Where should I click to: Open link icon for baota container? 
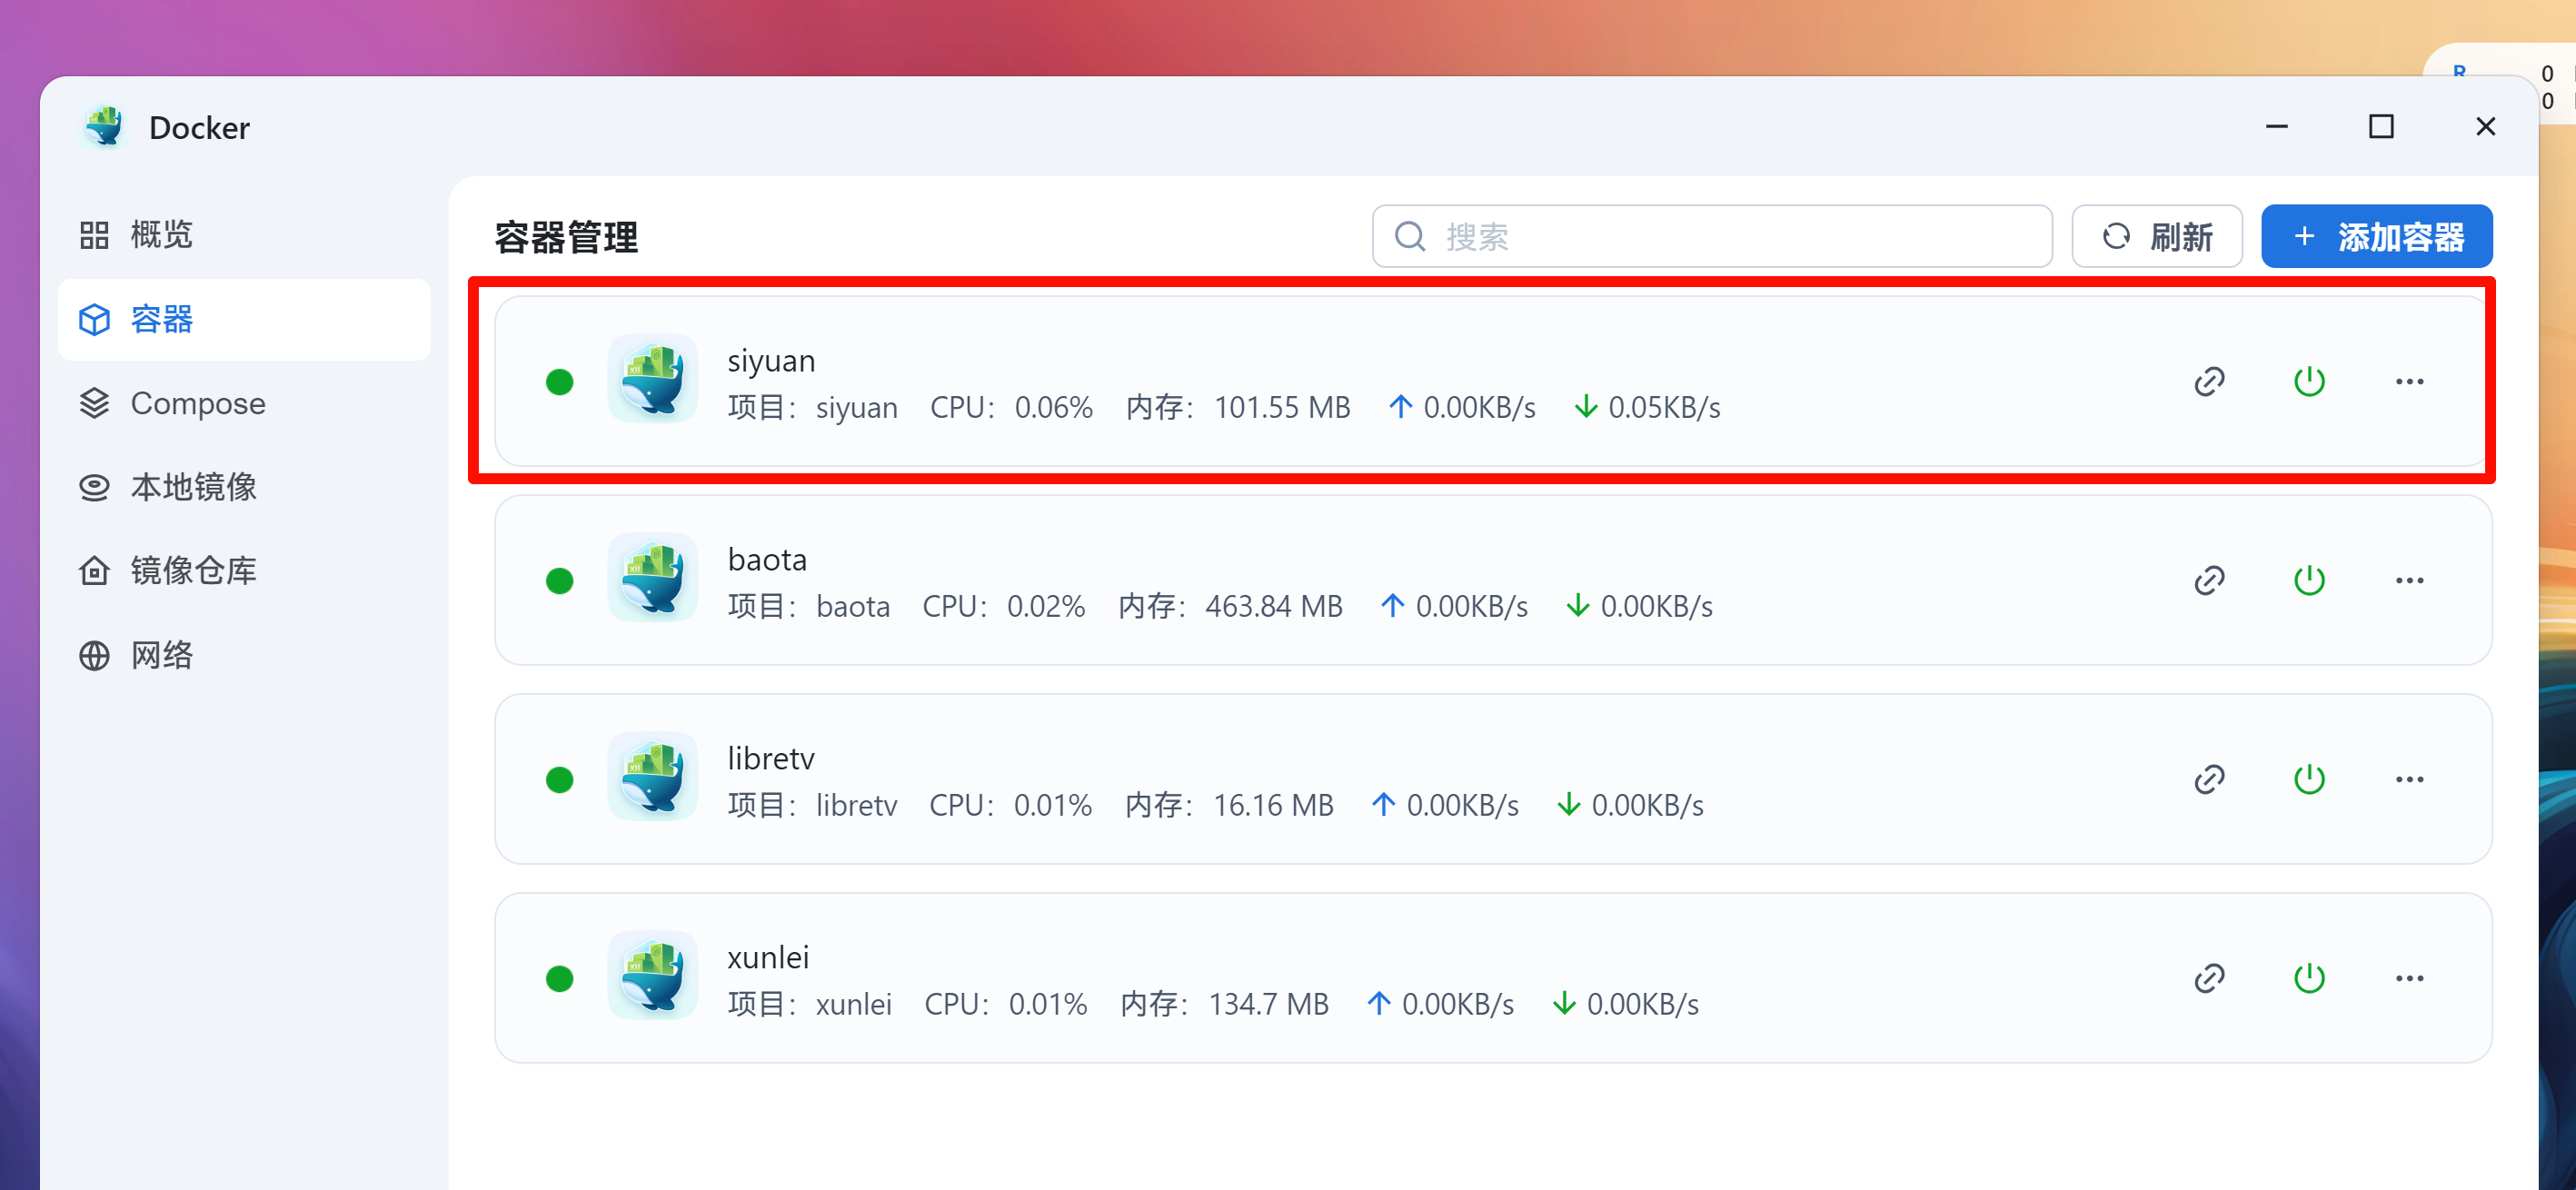click(2209, 580)
